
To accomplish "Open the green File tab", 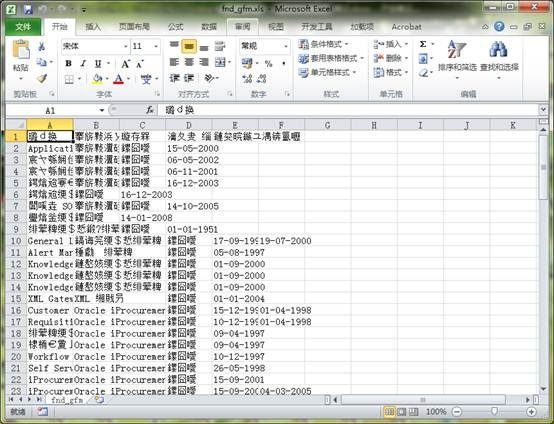I will pyautogui.click(x=23, y=27).
